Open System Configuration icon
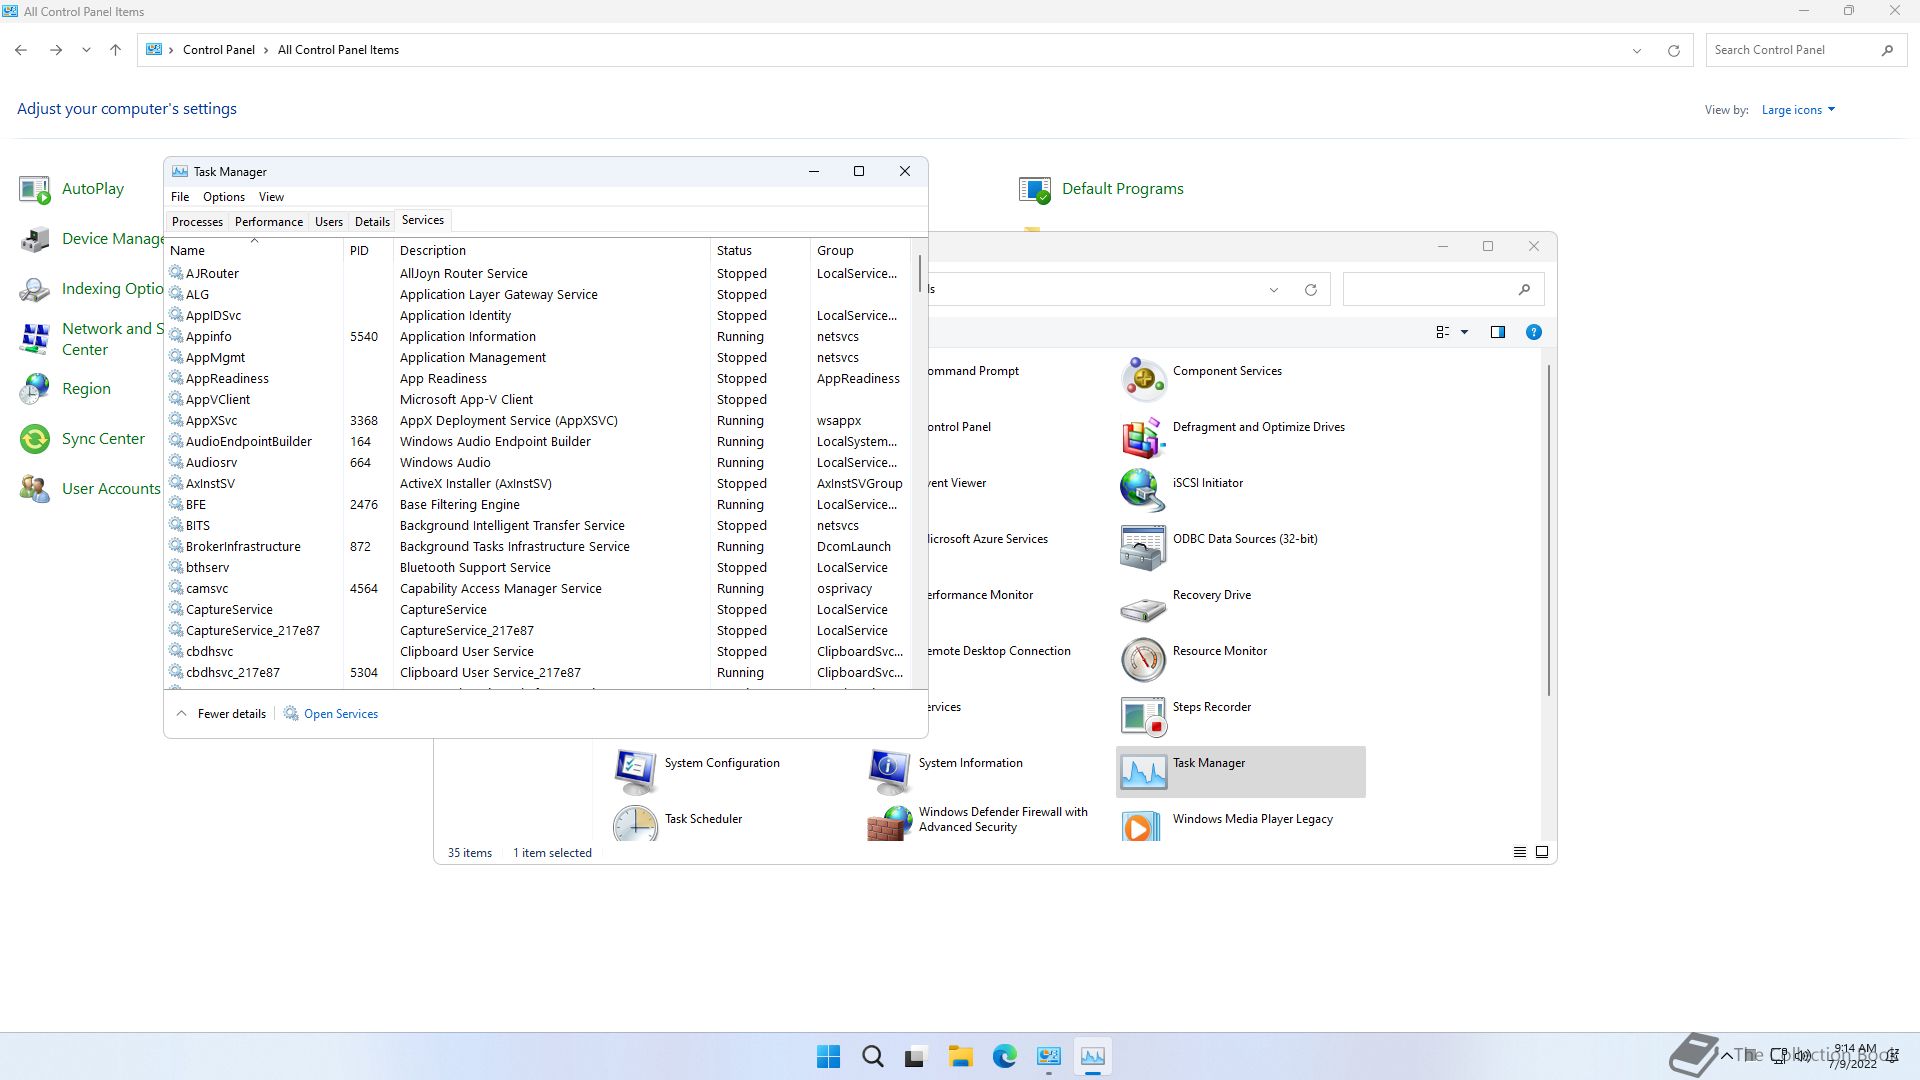 (x=635, y=771)
